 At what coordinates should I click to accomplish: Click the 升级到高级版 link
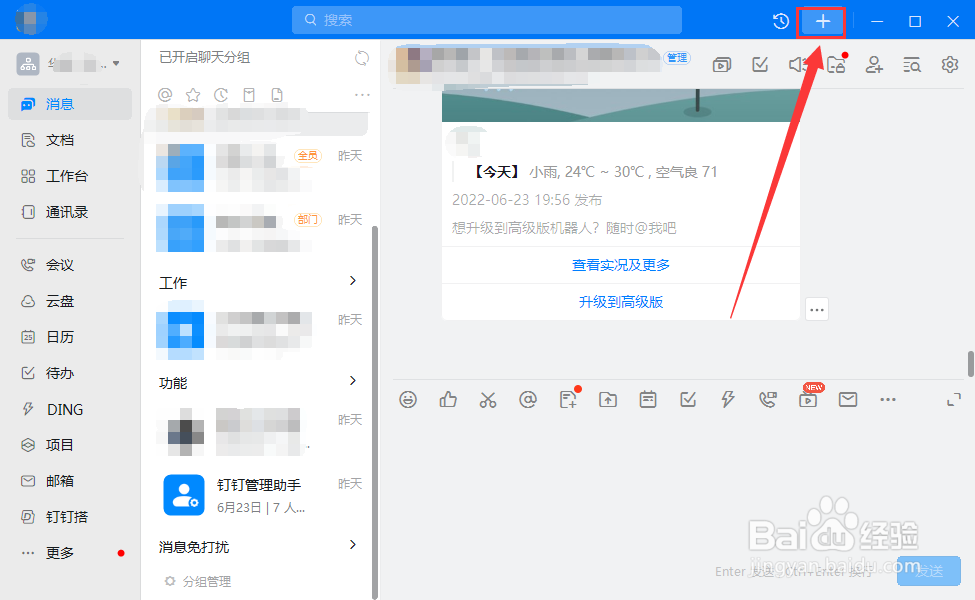[x=620, y=301]
